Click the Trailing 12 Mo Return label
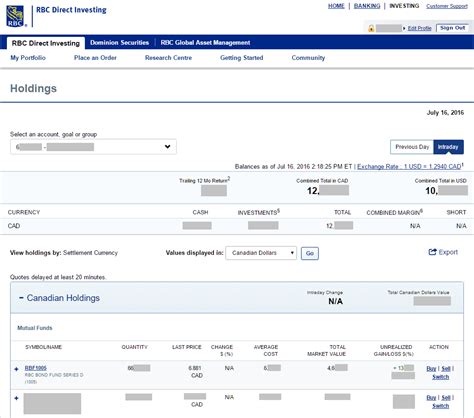Viewport: 474px width, 418px height. pos(204,180)
